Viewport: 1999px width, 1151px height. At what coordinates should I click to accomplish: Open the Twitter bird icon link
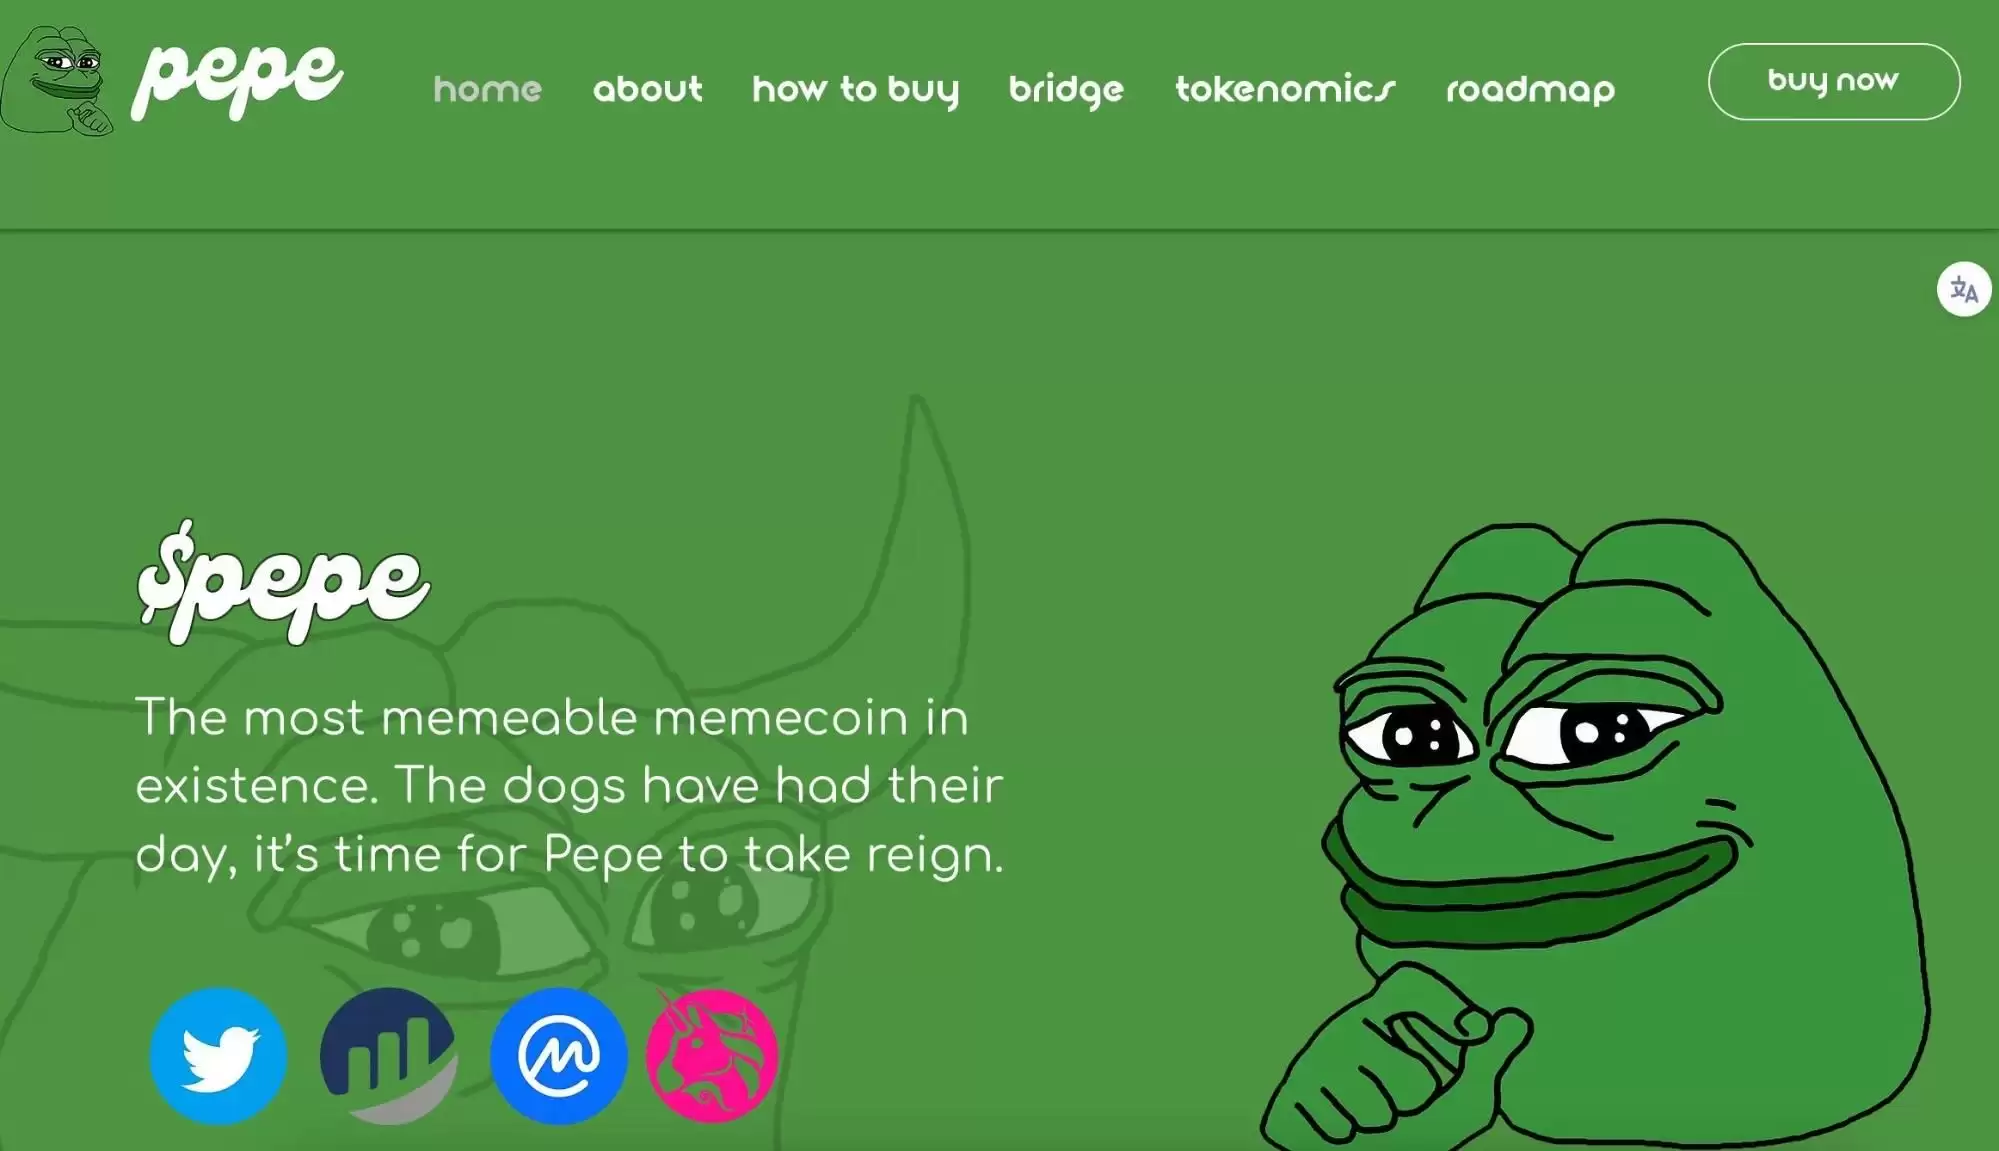coord(218,1056)
